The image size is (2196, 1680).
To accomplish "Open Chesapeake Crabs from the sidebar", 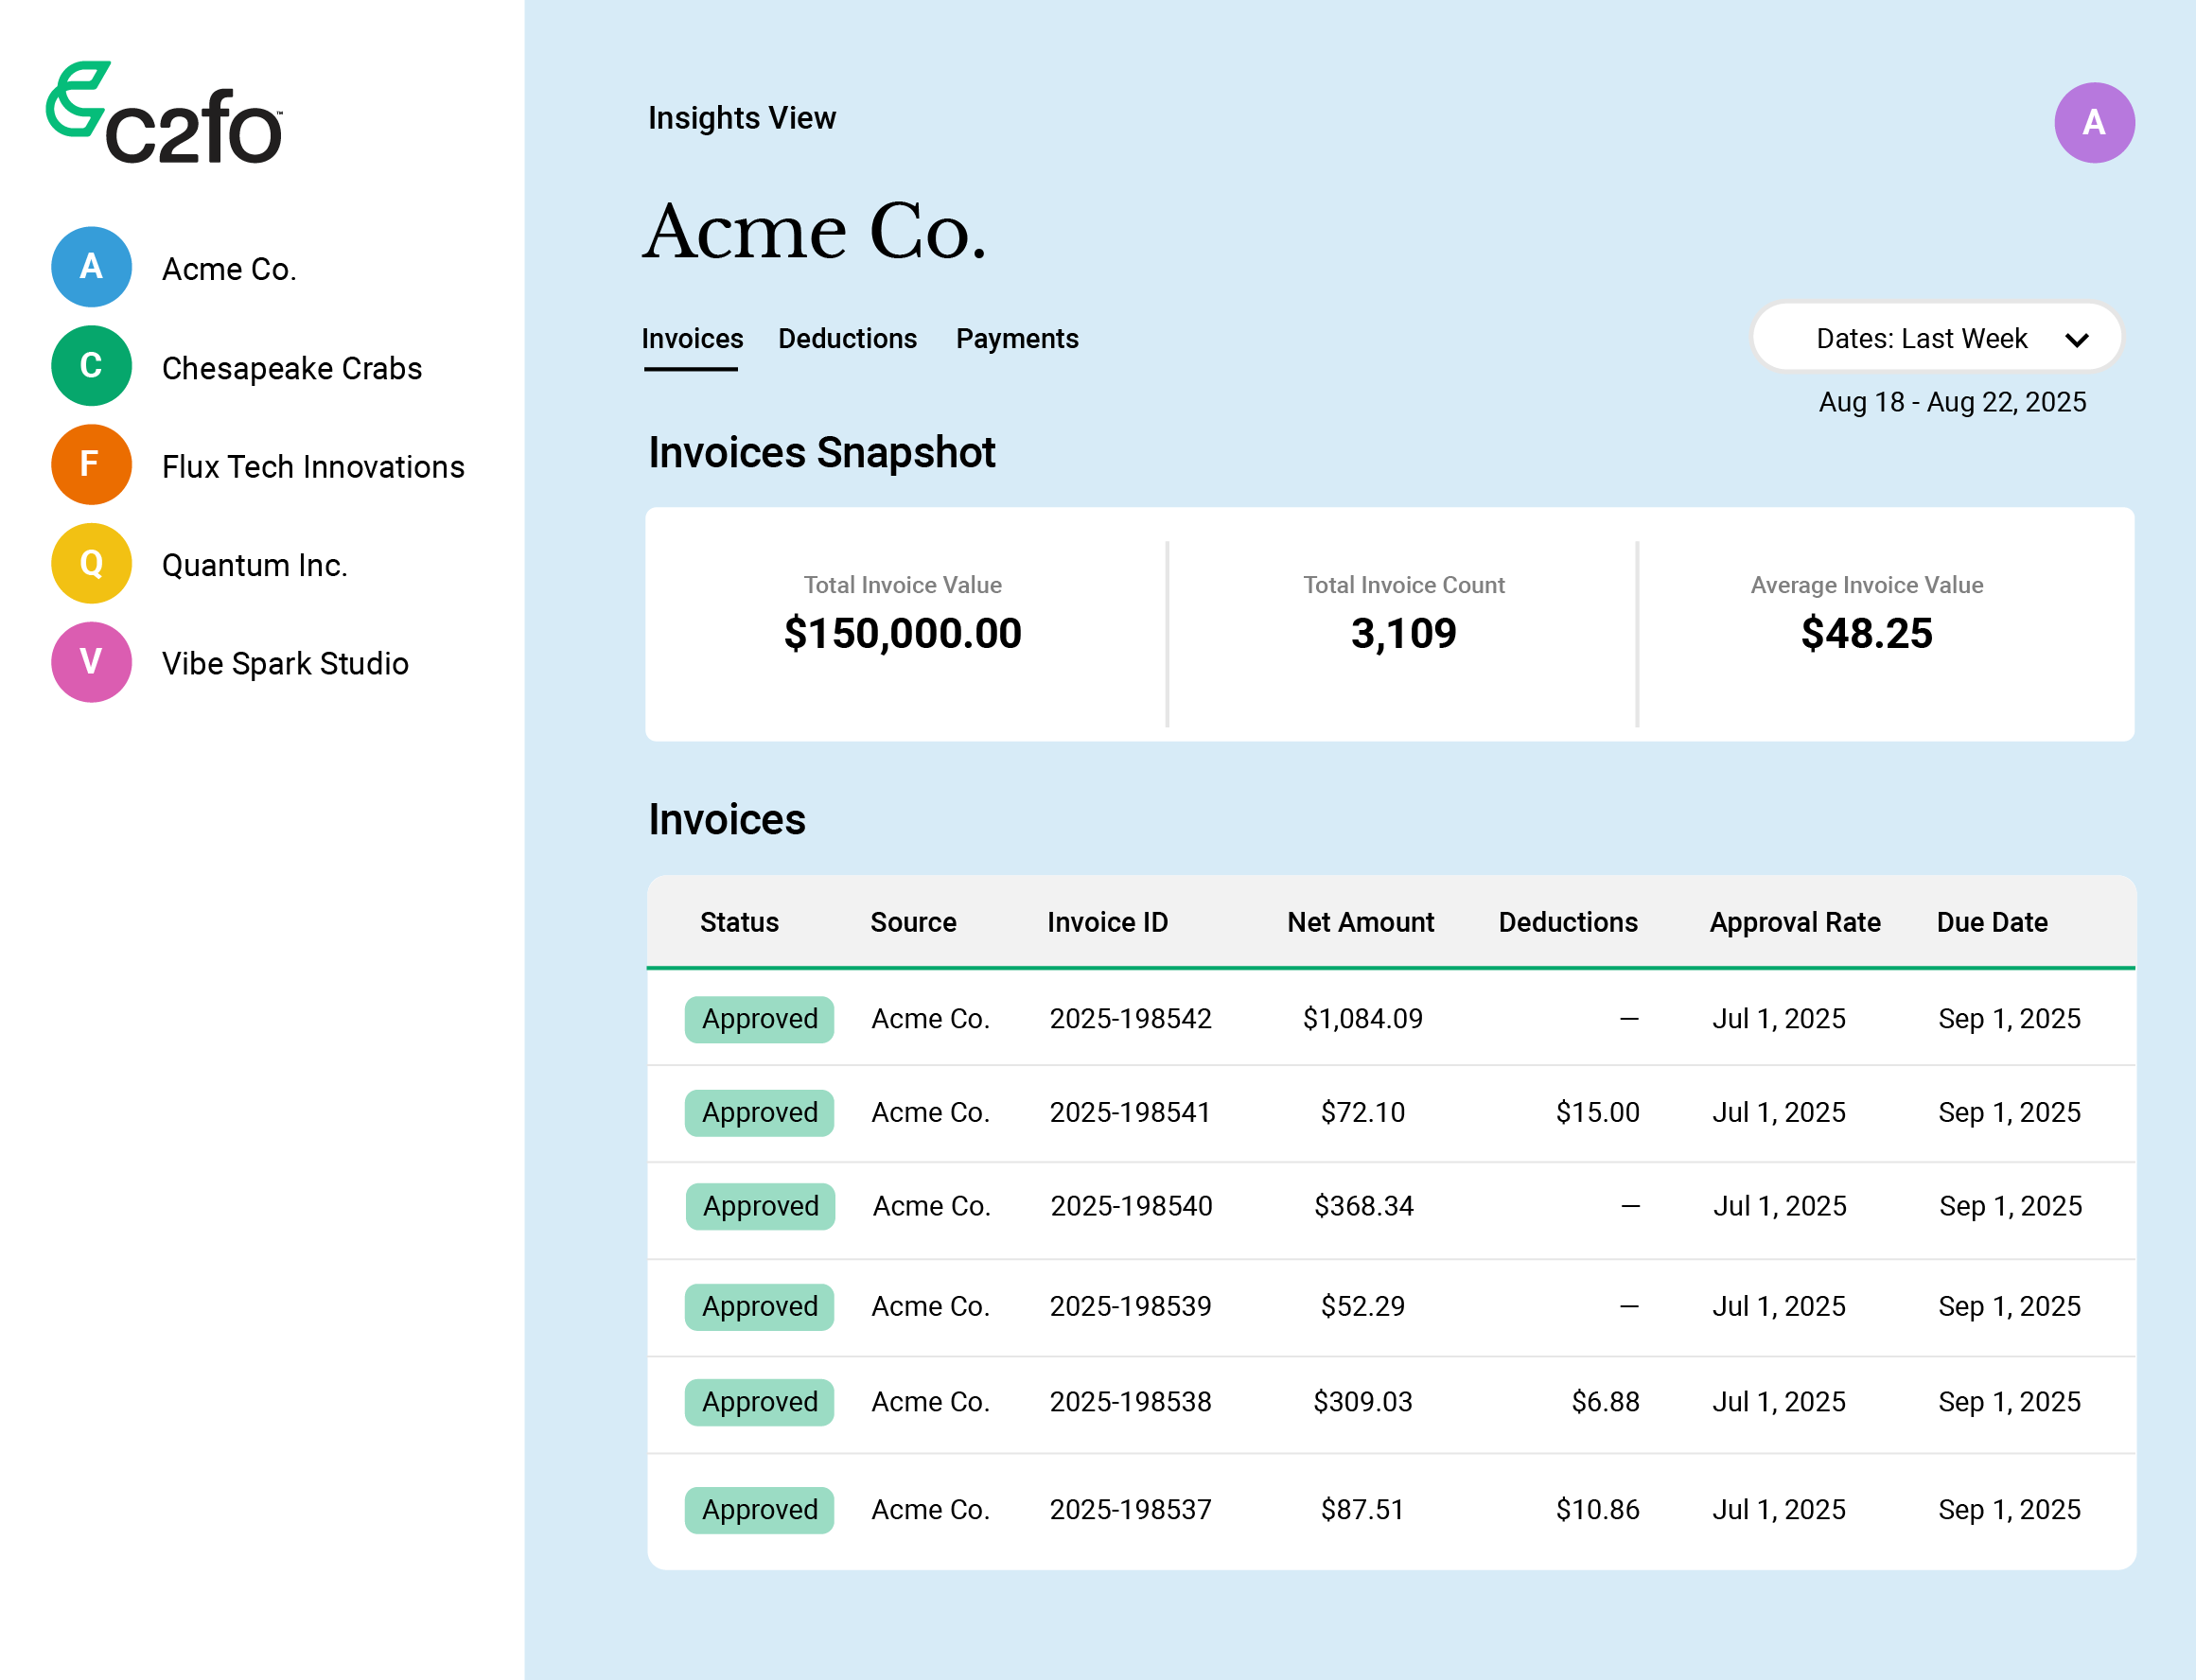I will point(291,368).
